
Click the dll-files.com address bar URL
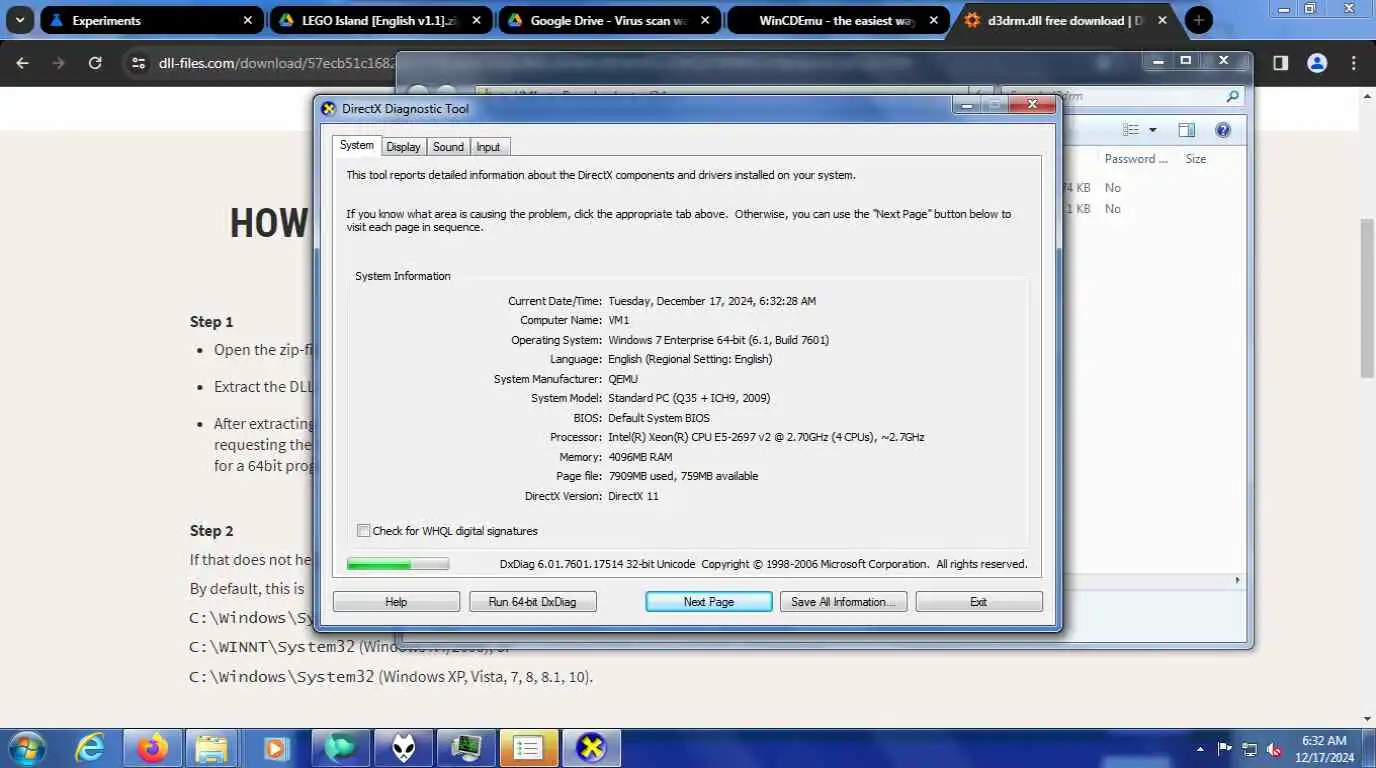tap(277, 63)
